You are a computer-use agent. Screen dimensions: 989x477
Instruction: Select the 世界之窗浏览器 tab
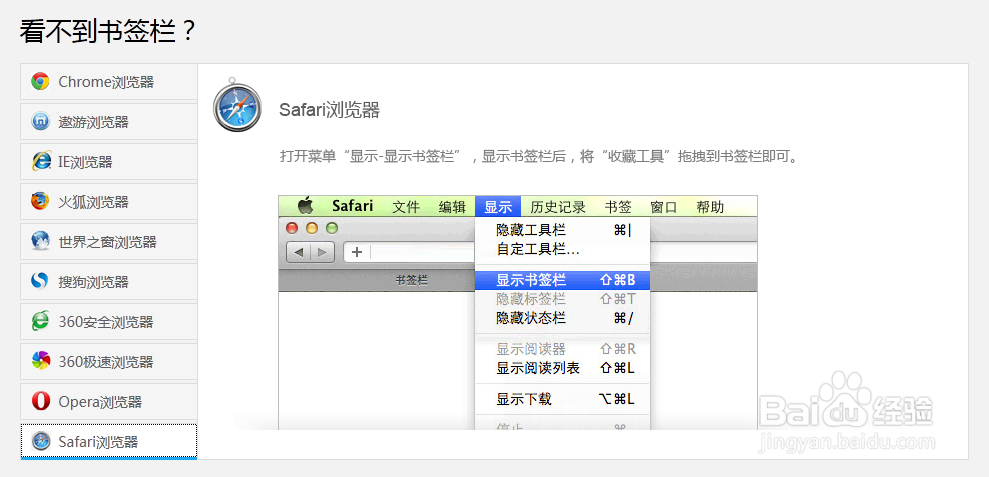pyautogui.click(x=109, y=241)
